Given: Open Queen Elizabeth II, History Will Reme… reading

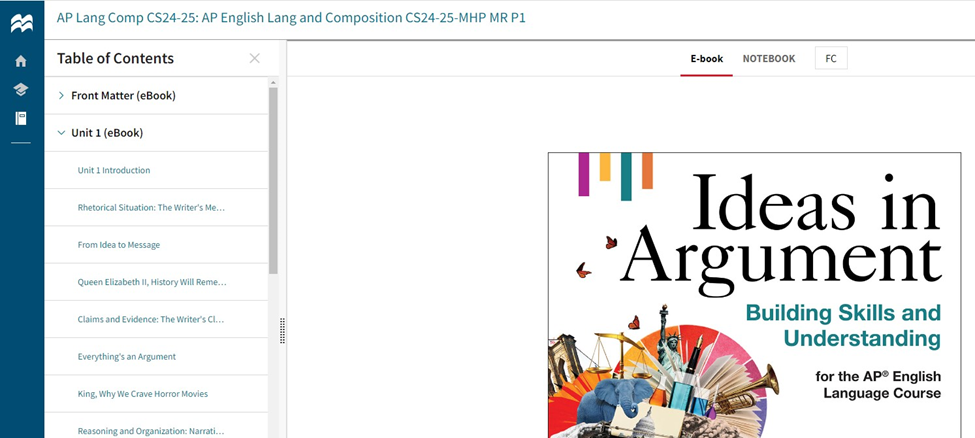Looking at the screenshot, I should [152, 282].
